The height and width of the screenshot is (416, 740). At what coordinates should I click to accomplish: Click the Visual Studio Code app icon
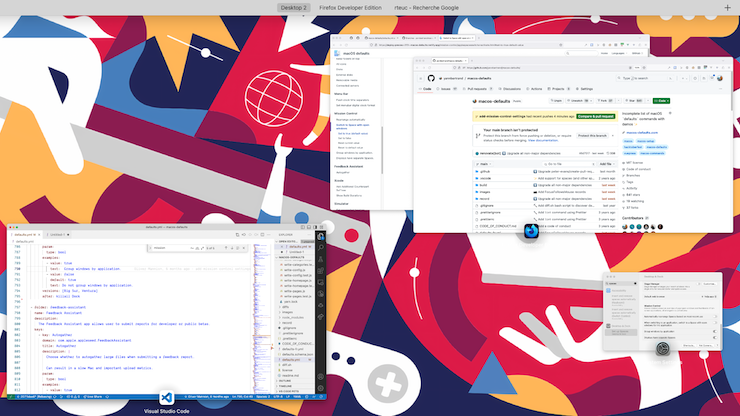pos(167,398)
